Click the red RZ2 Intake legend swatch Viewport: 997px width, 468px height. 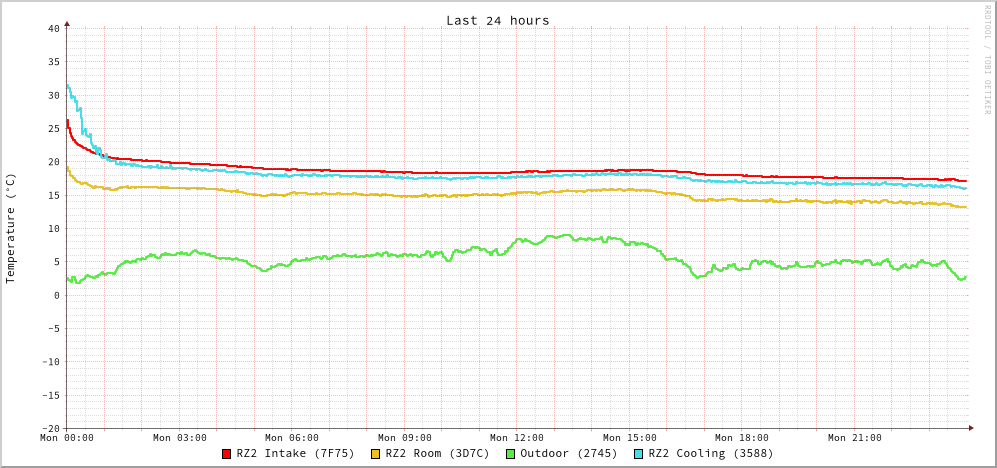227,454
